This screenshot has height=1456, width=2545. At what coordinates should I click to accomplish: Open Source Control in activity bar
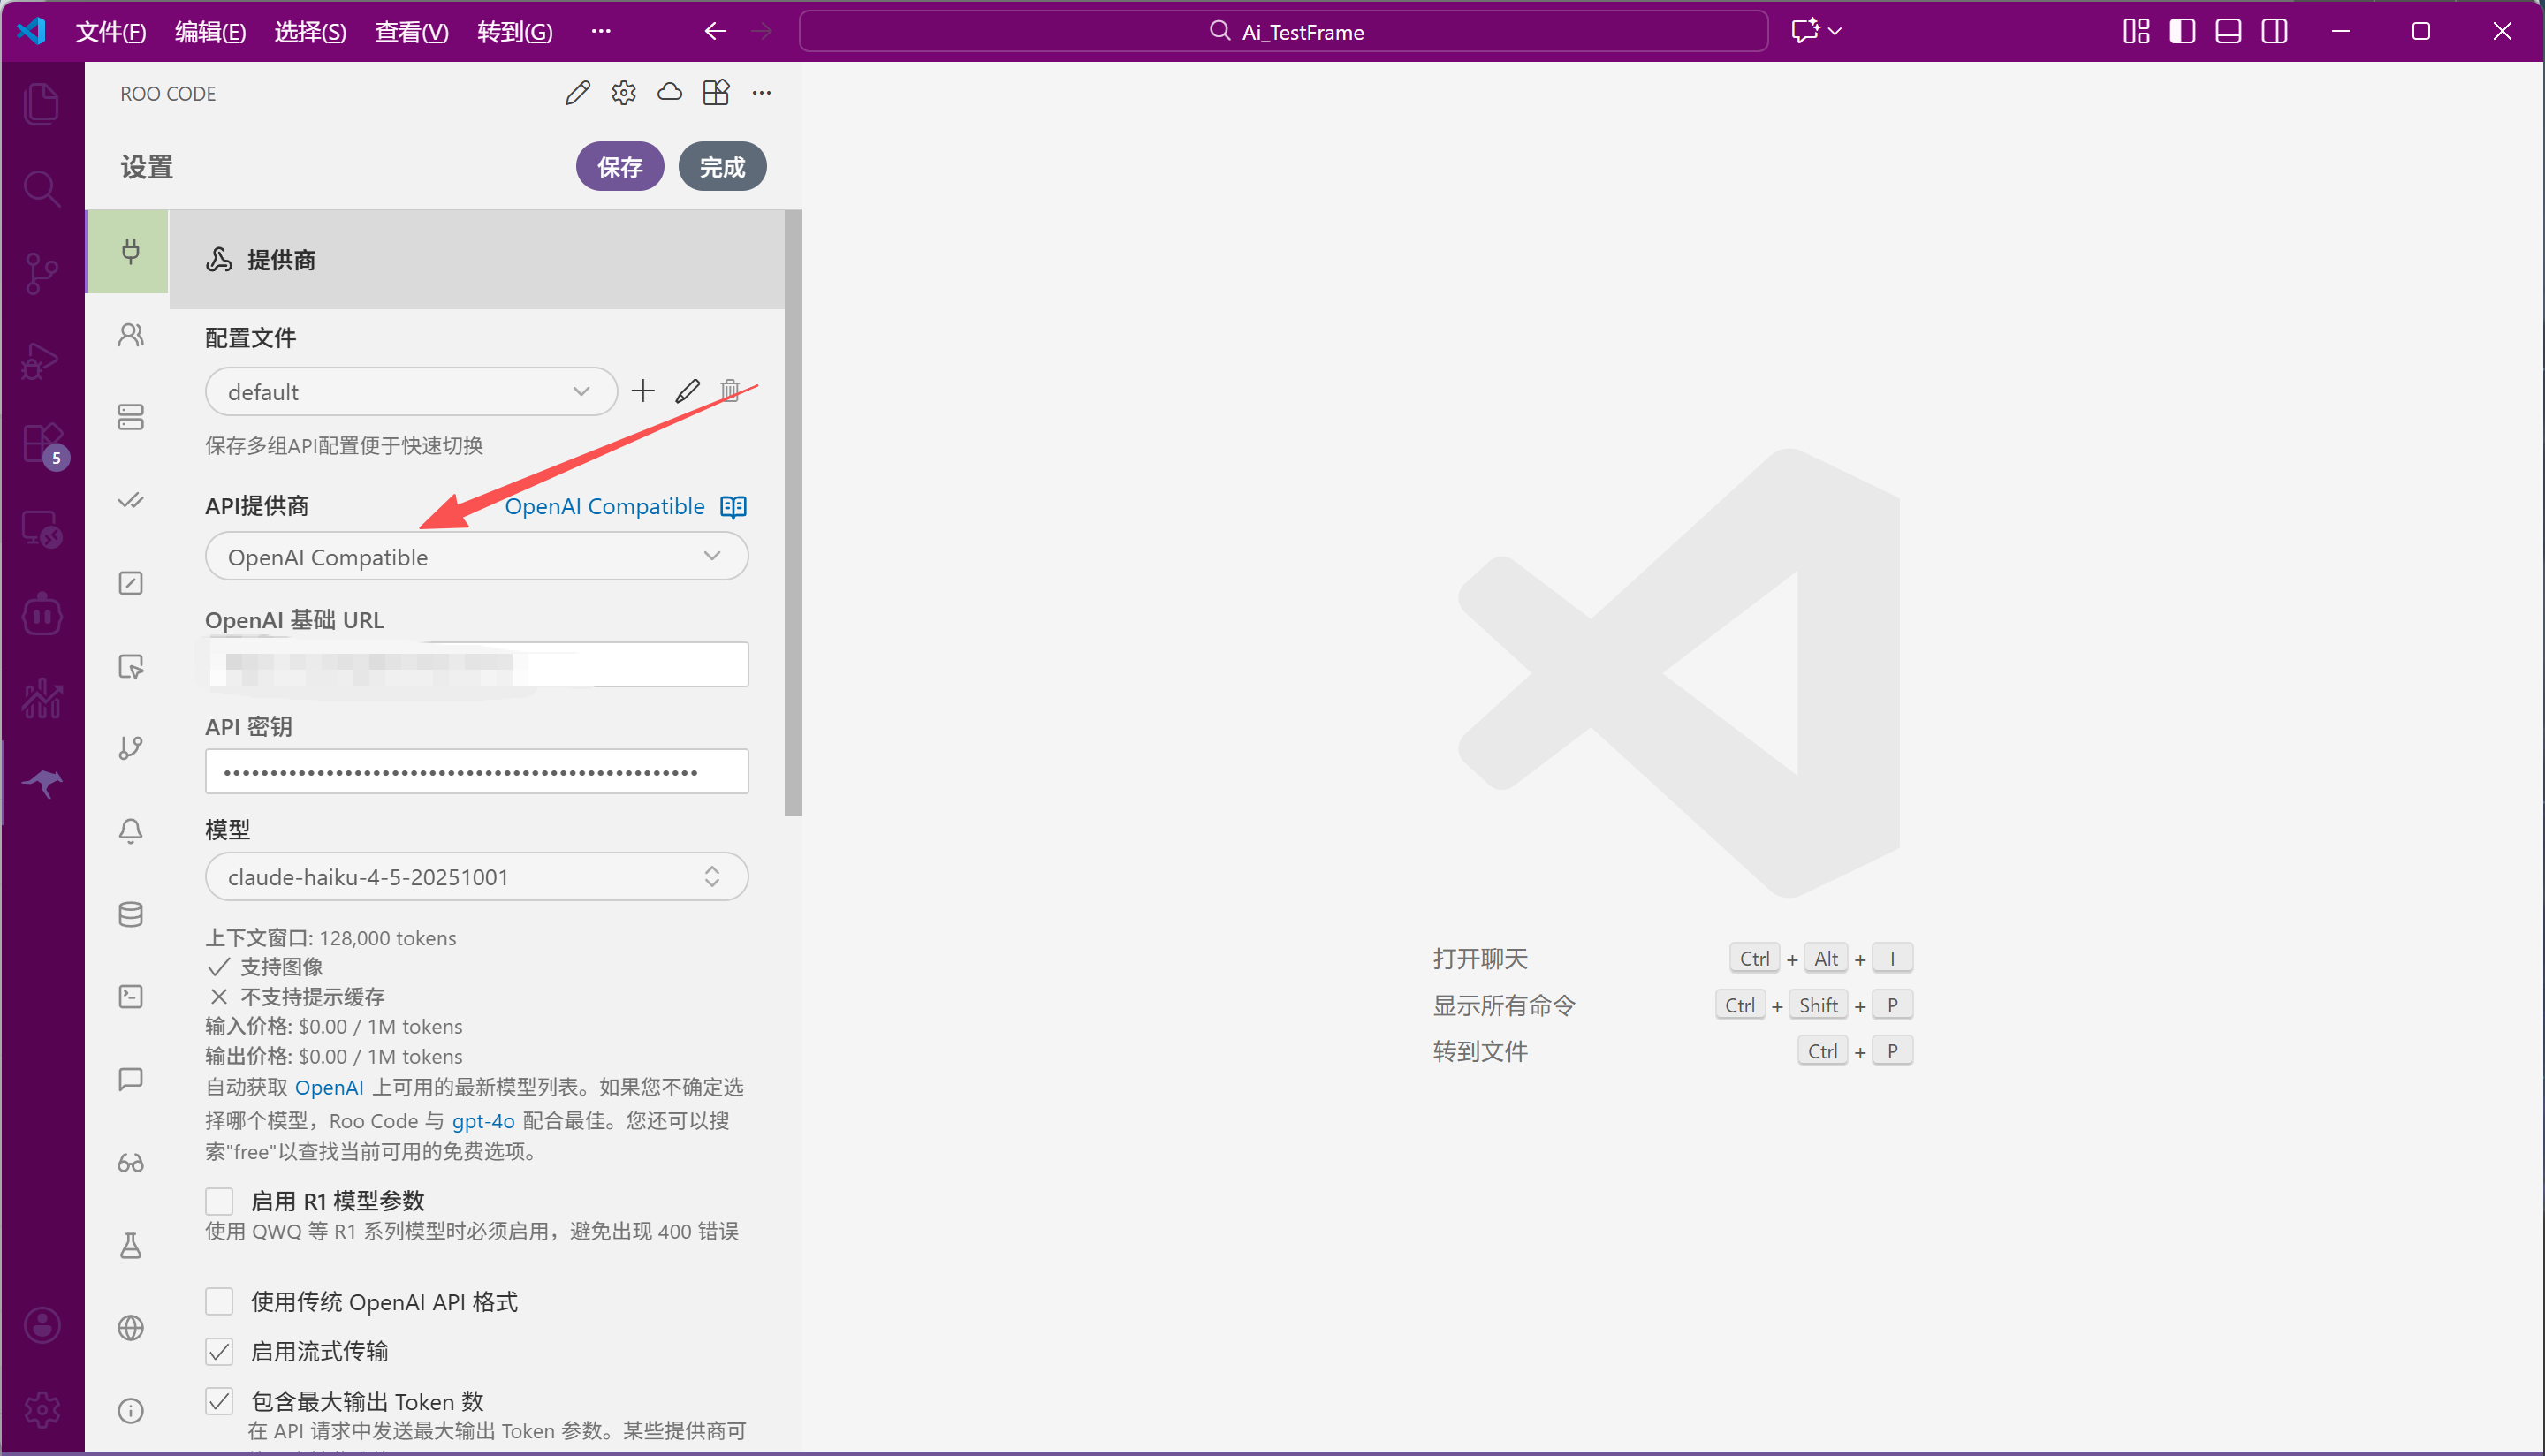click(42, 272)
